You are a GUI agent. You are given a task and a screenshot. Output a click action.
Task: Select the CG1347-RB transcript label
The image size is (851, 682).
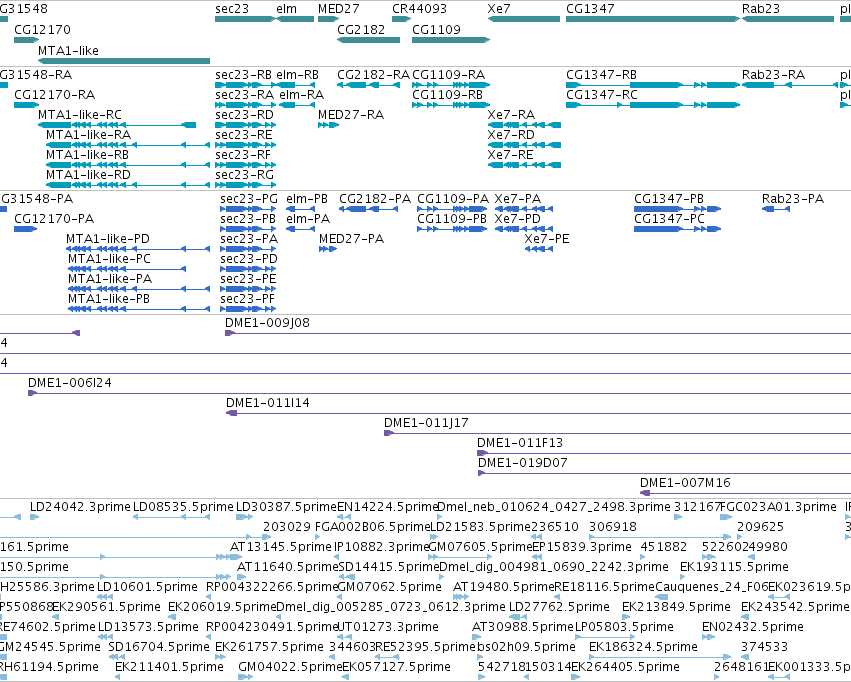click(601, 74)
